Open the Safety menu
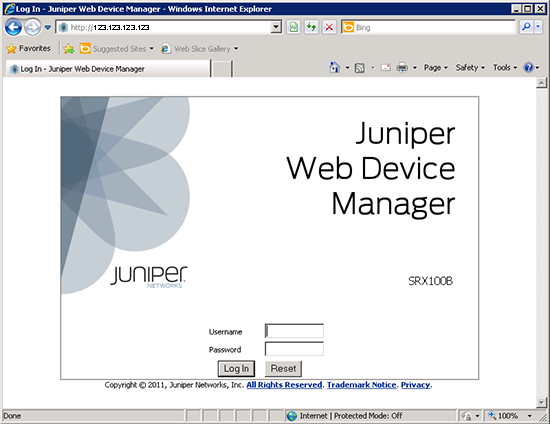Image resolution: width=550 pixels, height=424 pixels. pyautogui.click(x=470, y=67)
